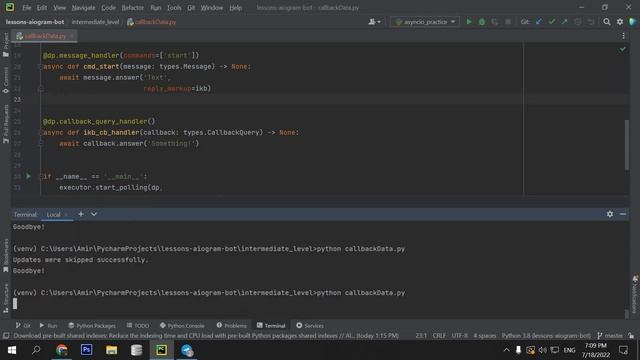Run script via gutter arrow at __main__
This screenshot has width=640, height=360.
(28, 176)
